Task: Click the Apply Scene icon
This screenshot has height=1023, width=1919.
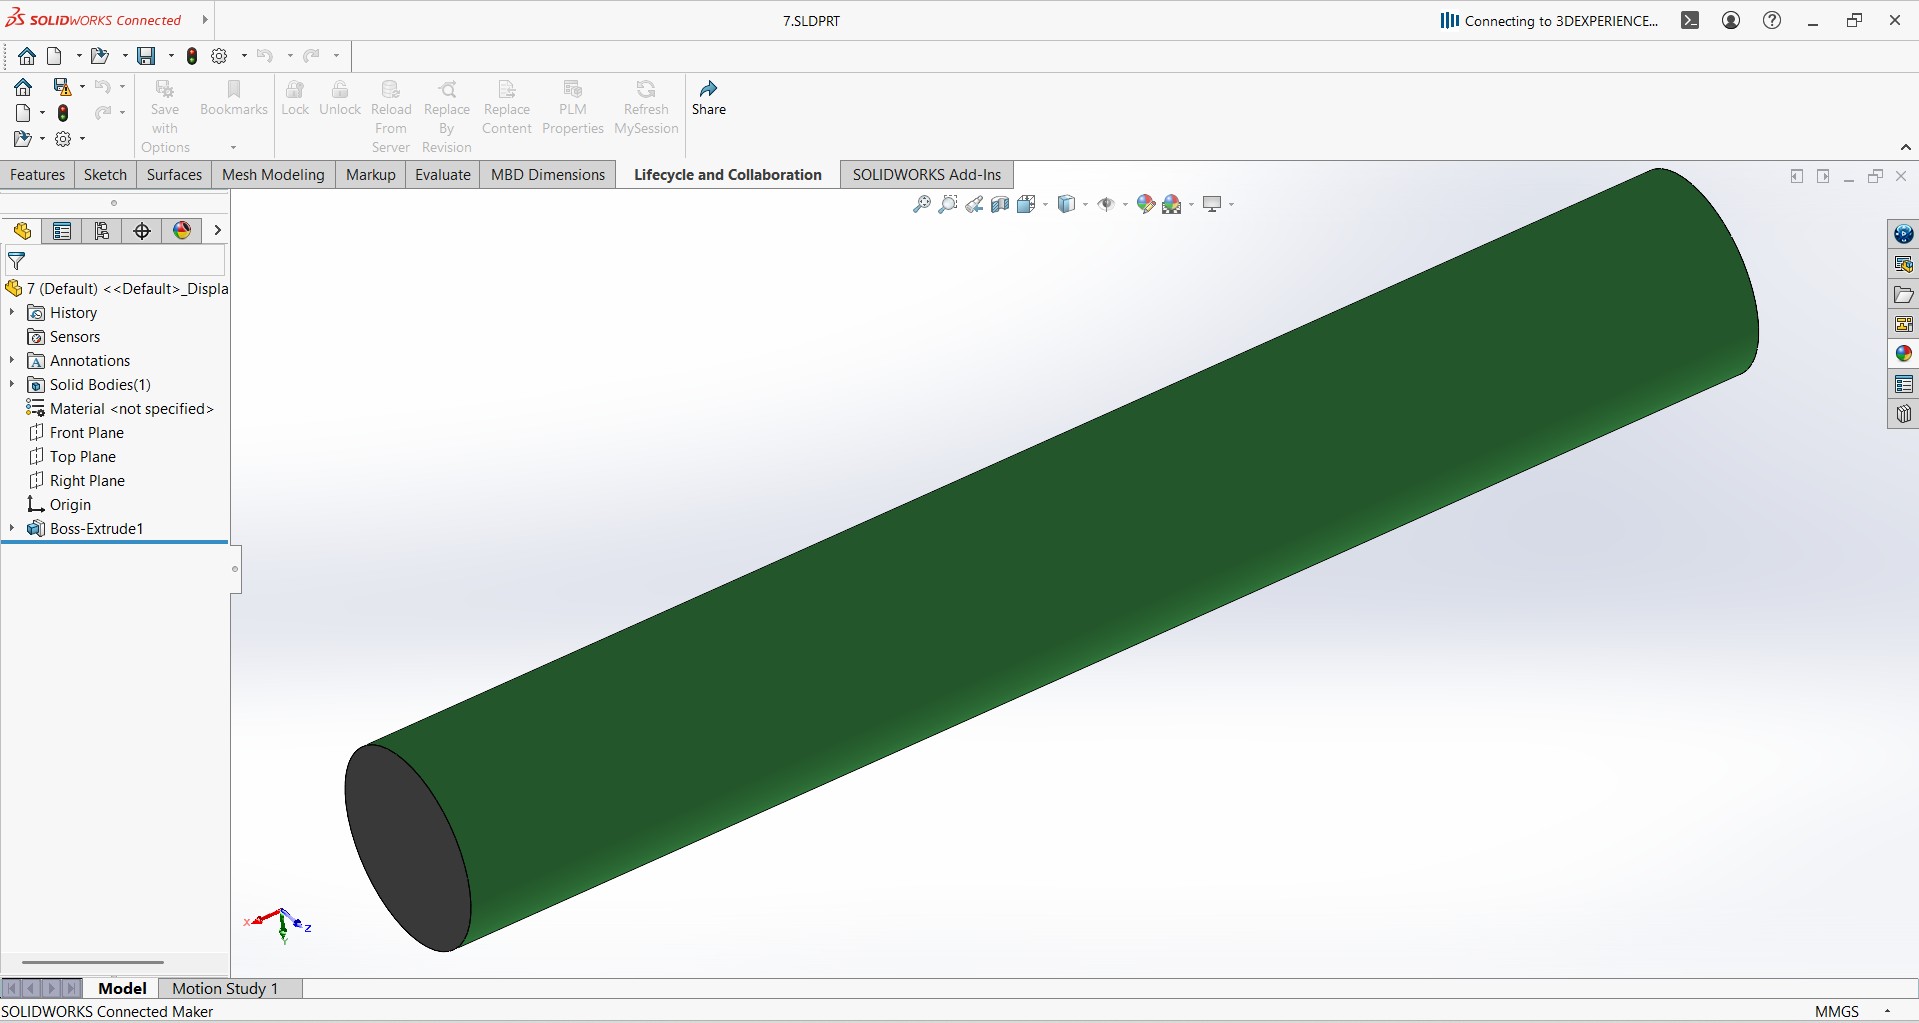Action: tap(1172, 204)
